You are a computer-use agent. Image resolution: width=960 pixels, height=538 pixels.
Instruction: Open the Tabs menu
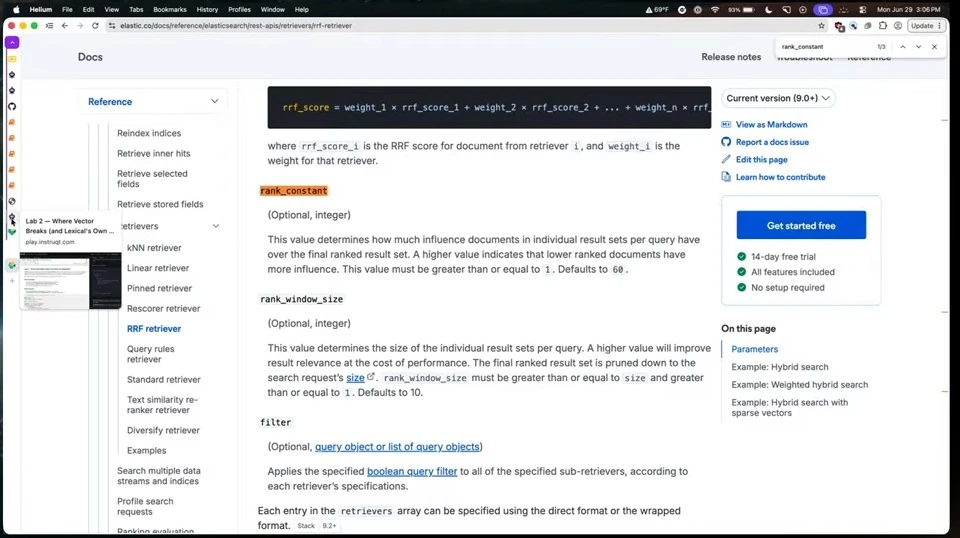[136, 10]
